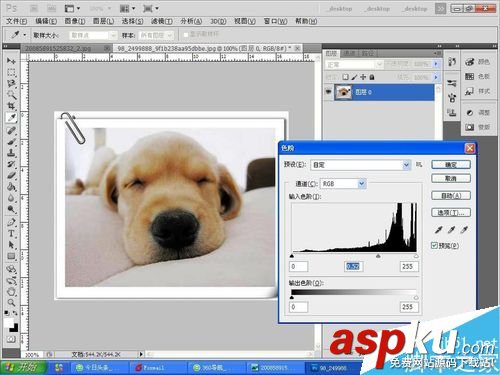Viewport: 500px width, 375px height.
Task: Open the arrange documents dropdown
Action: click(127, 9)
